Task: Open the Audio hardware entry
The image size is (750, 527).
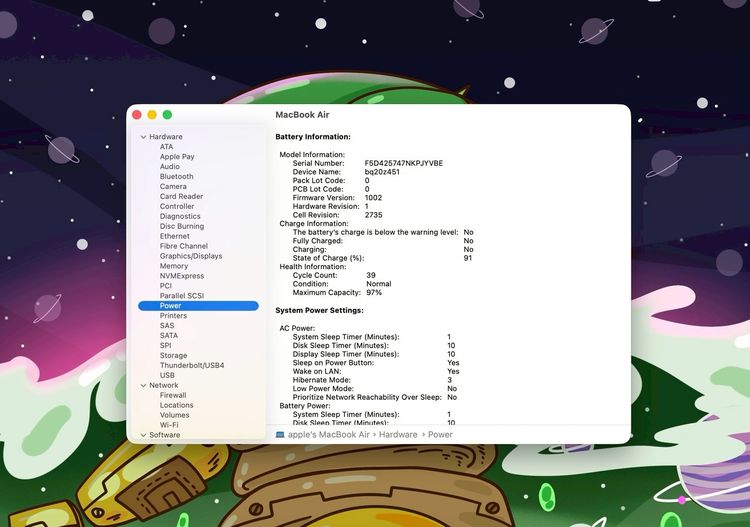Action: click(170, 166)
